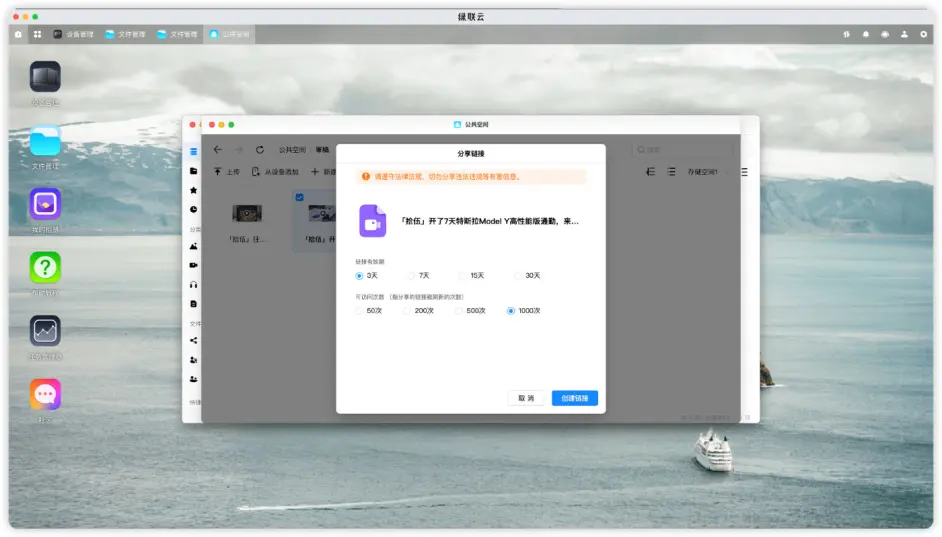The image size is (942, 537).
Task: Select the 200次 access count option
Action: click(x=408, y=311)
